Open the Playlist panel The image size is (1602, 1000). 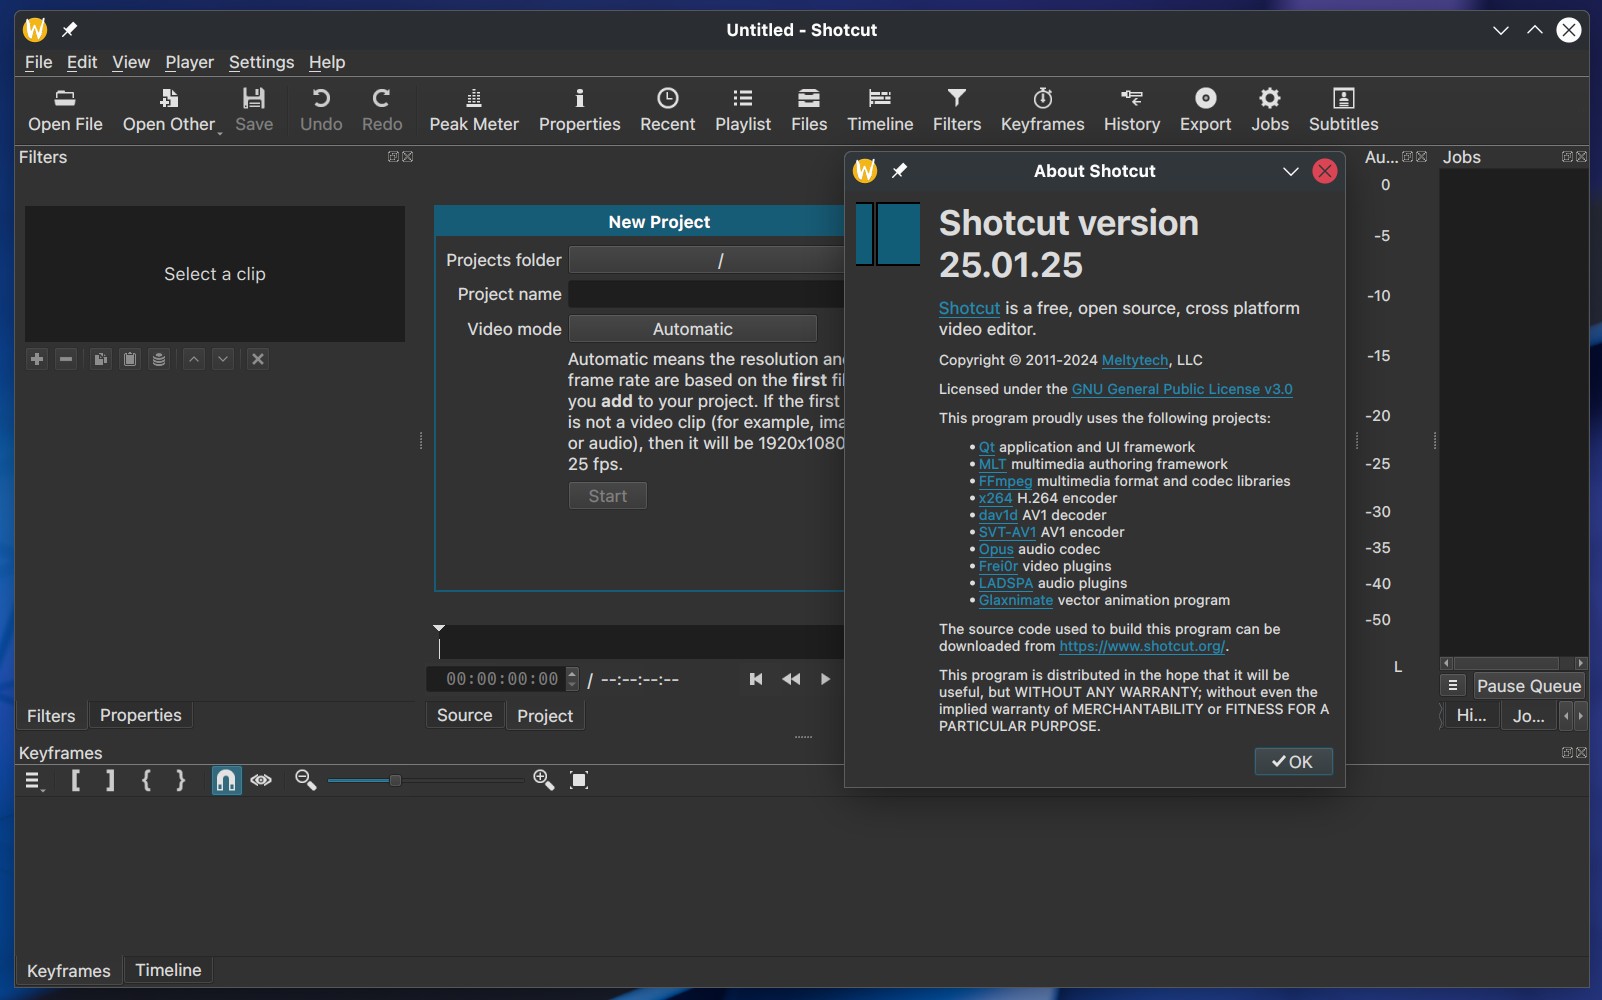click(743, 110)
